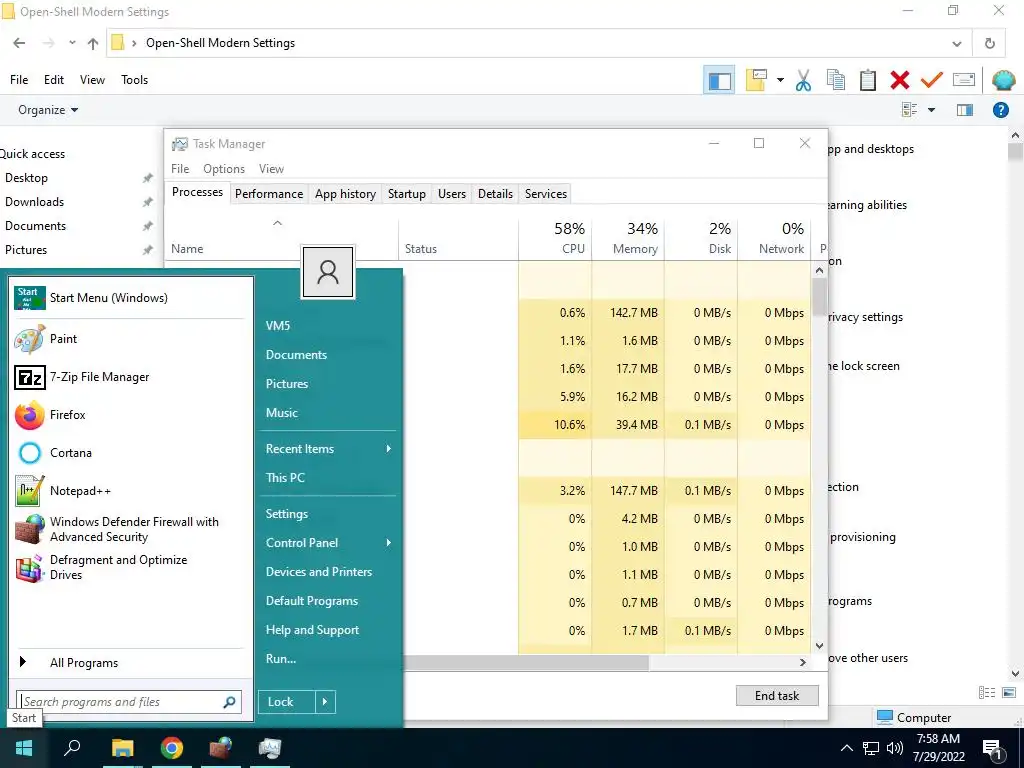Screen dimensions: 1024x768
Task: Expand the Recent Items submenu
Action: (x=327, y=449)
